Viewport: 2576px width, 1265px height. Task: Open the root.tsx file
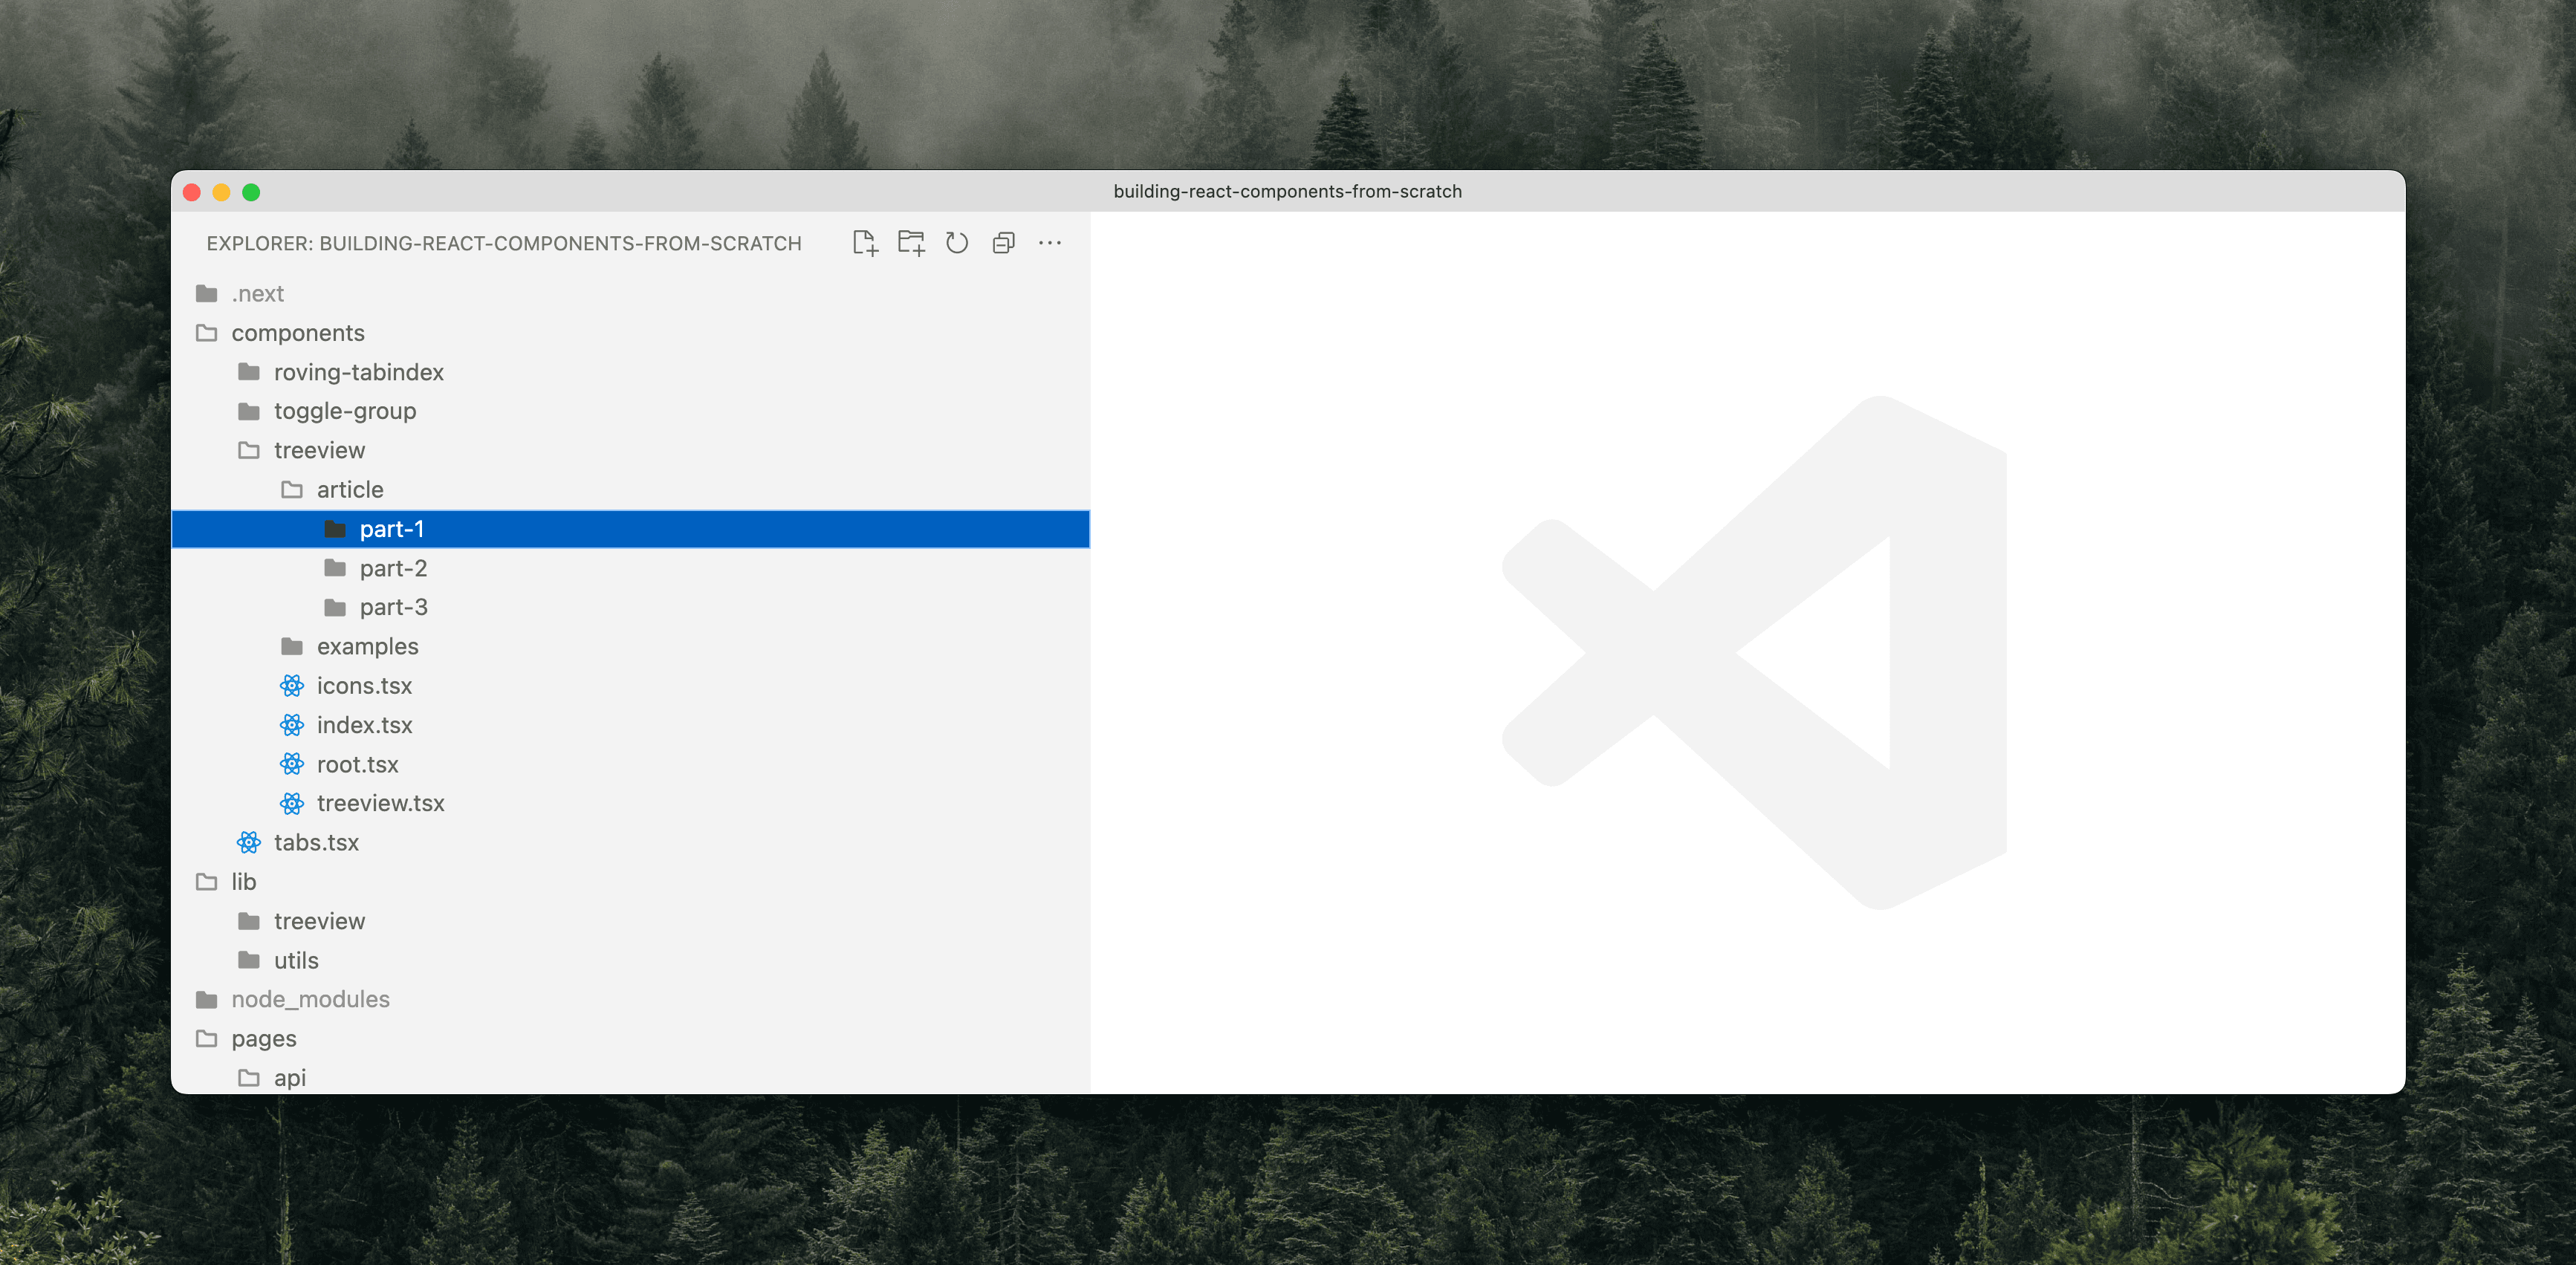(357, 764)
